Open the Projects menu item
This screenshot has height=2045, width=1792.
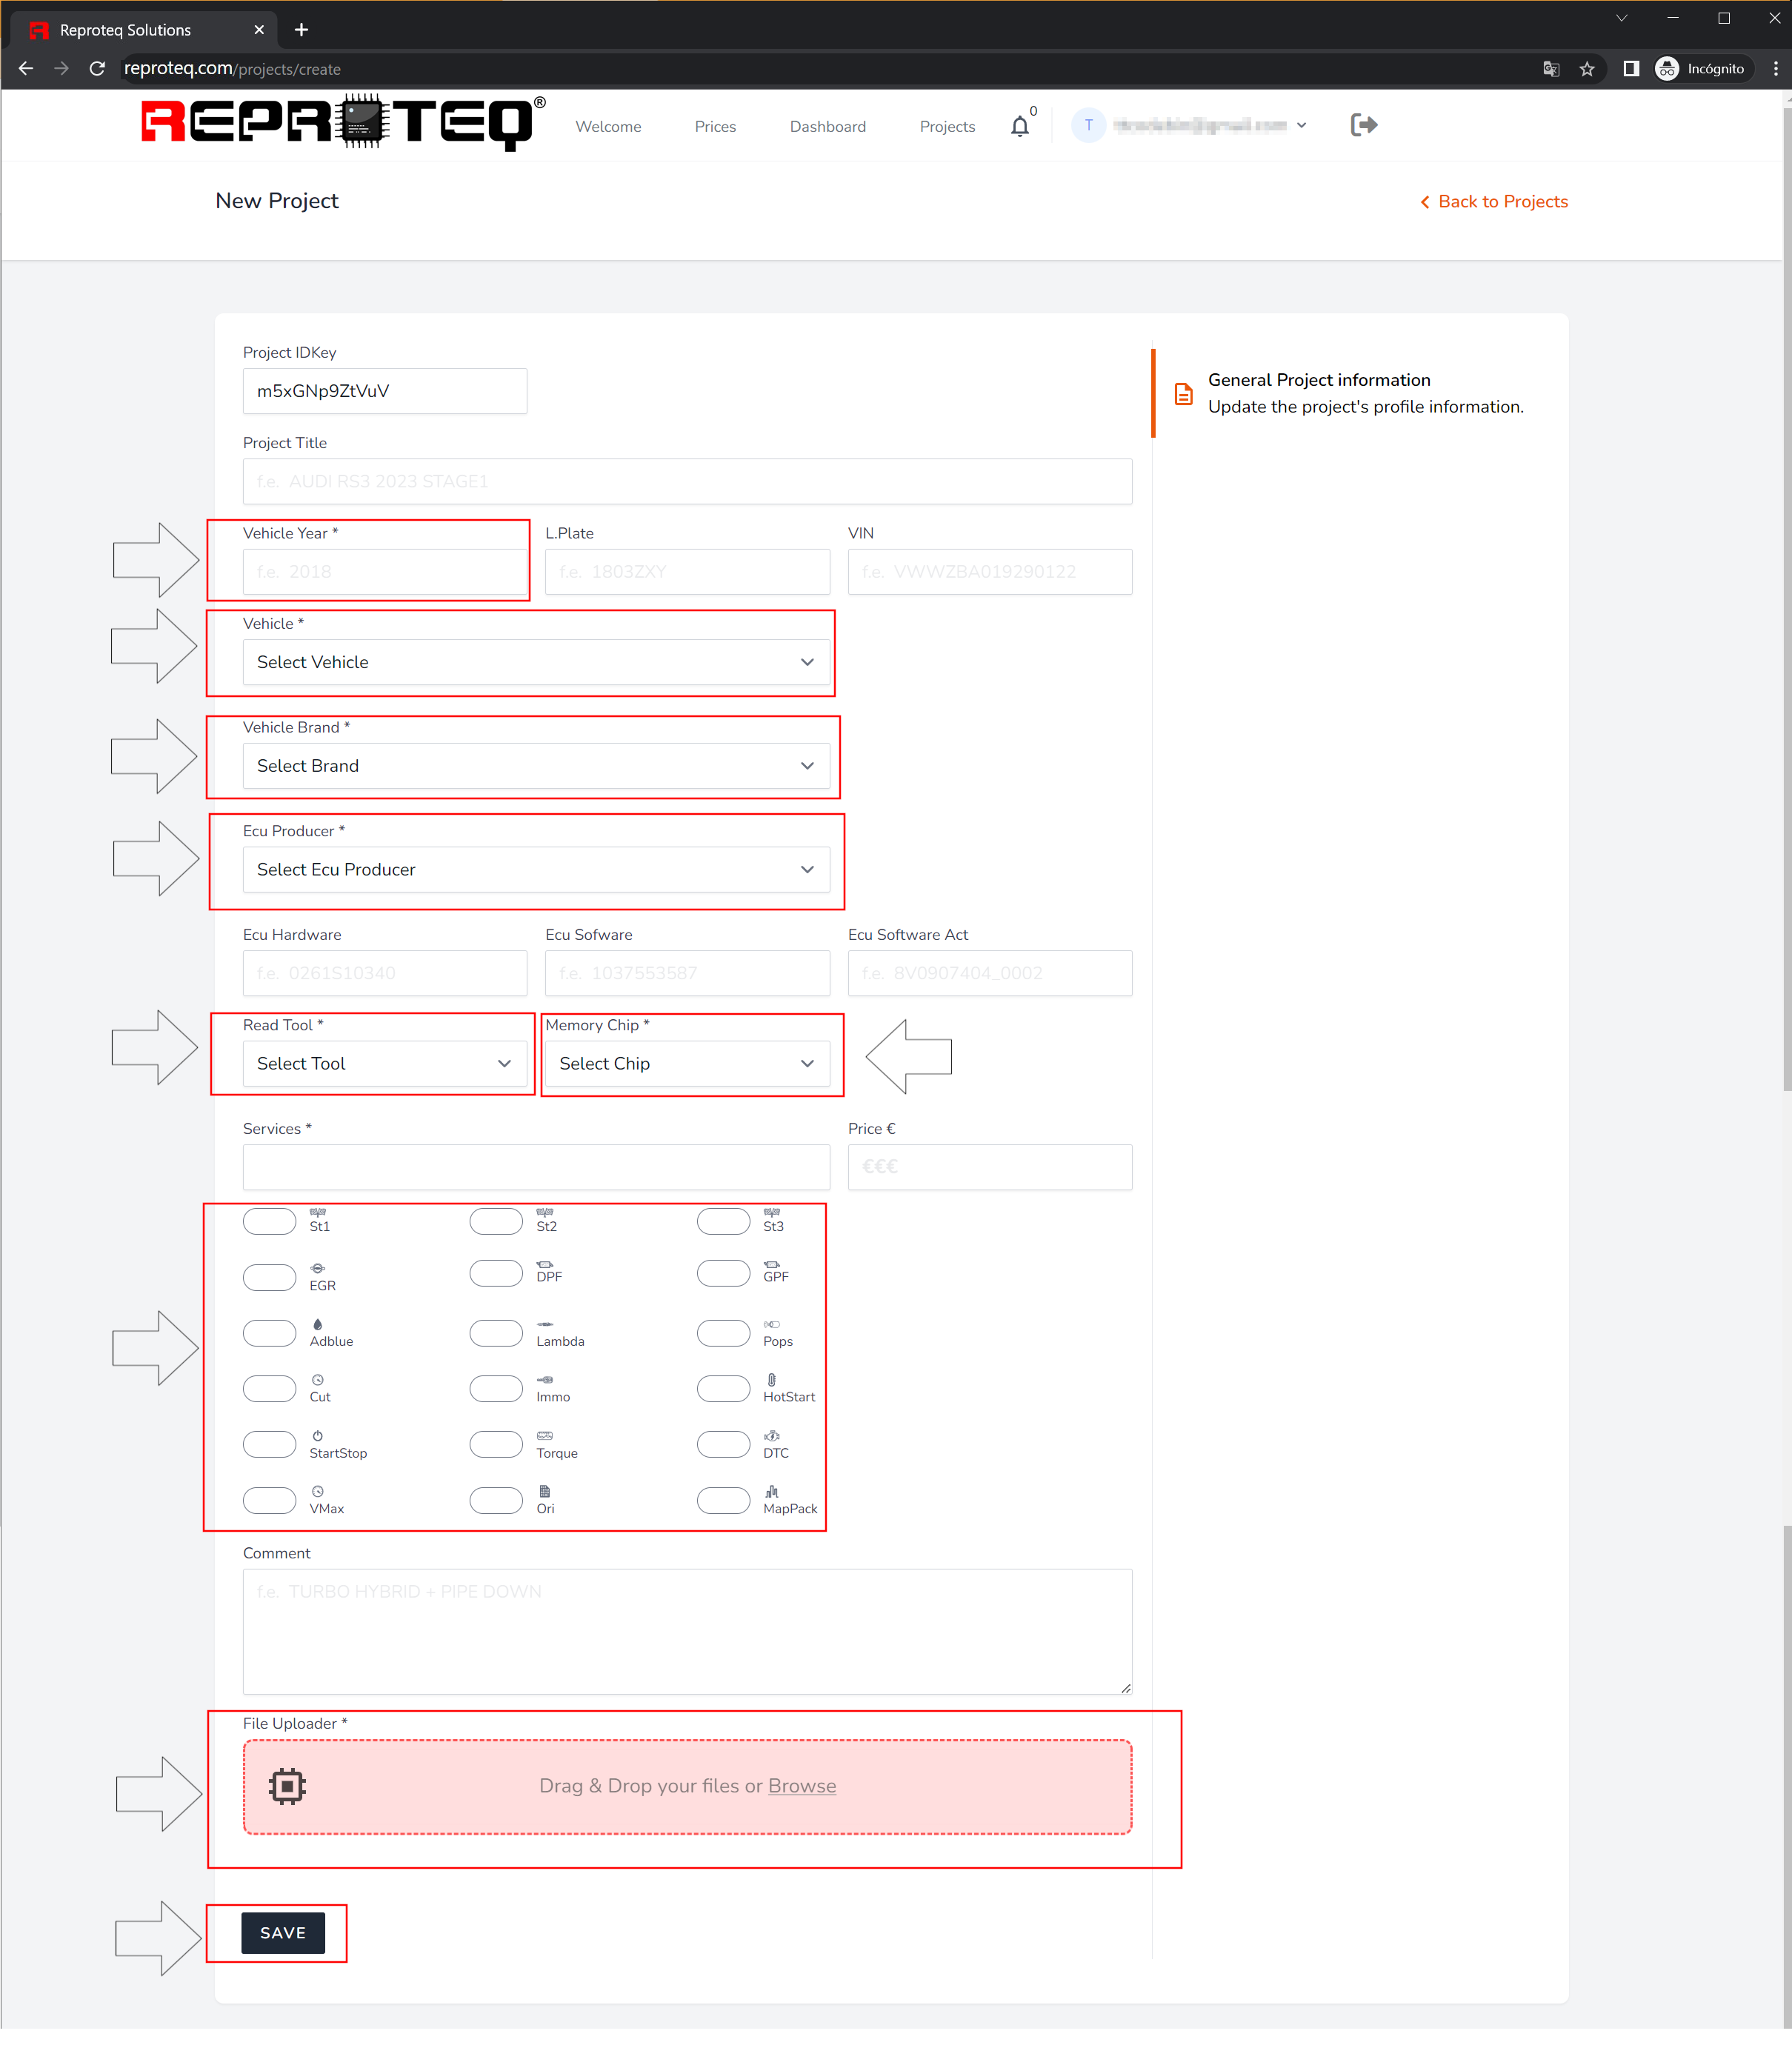(947, 126)
